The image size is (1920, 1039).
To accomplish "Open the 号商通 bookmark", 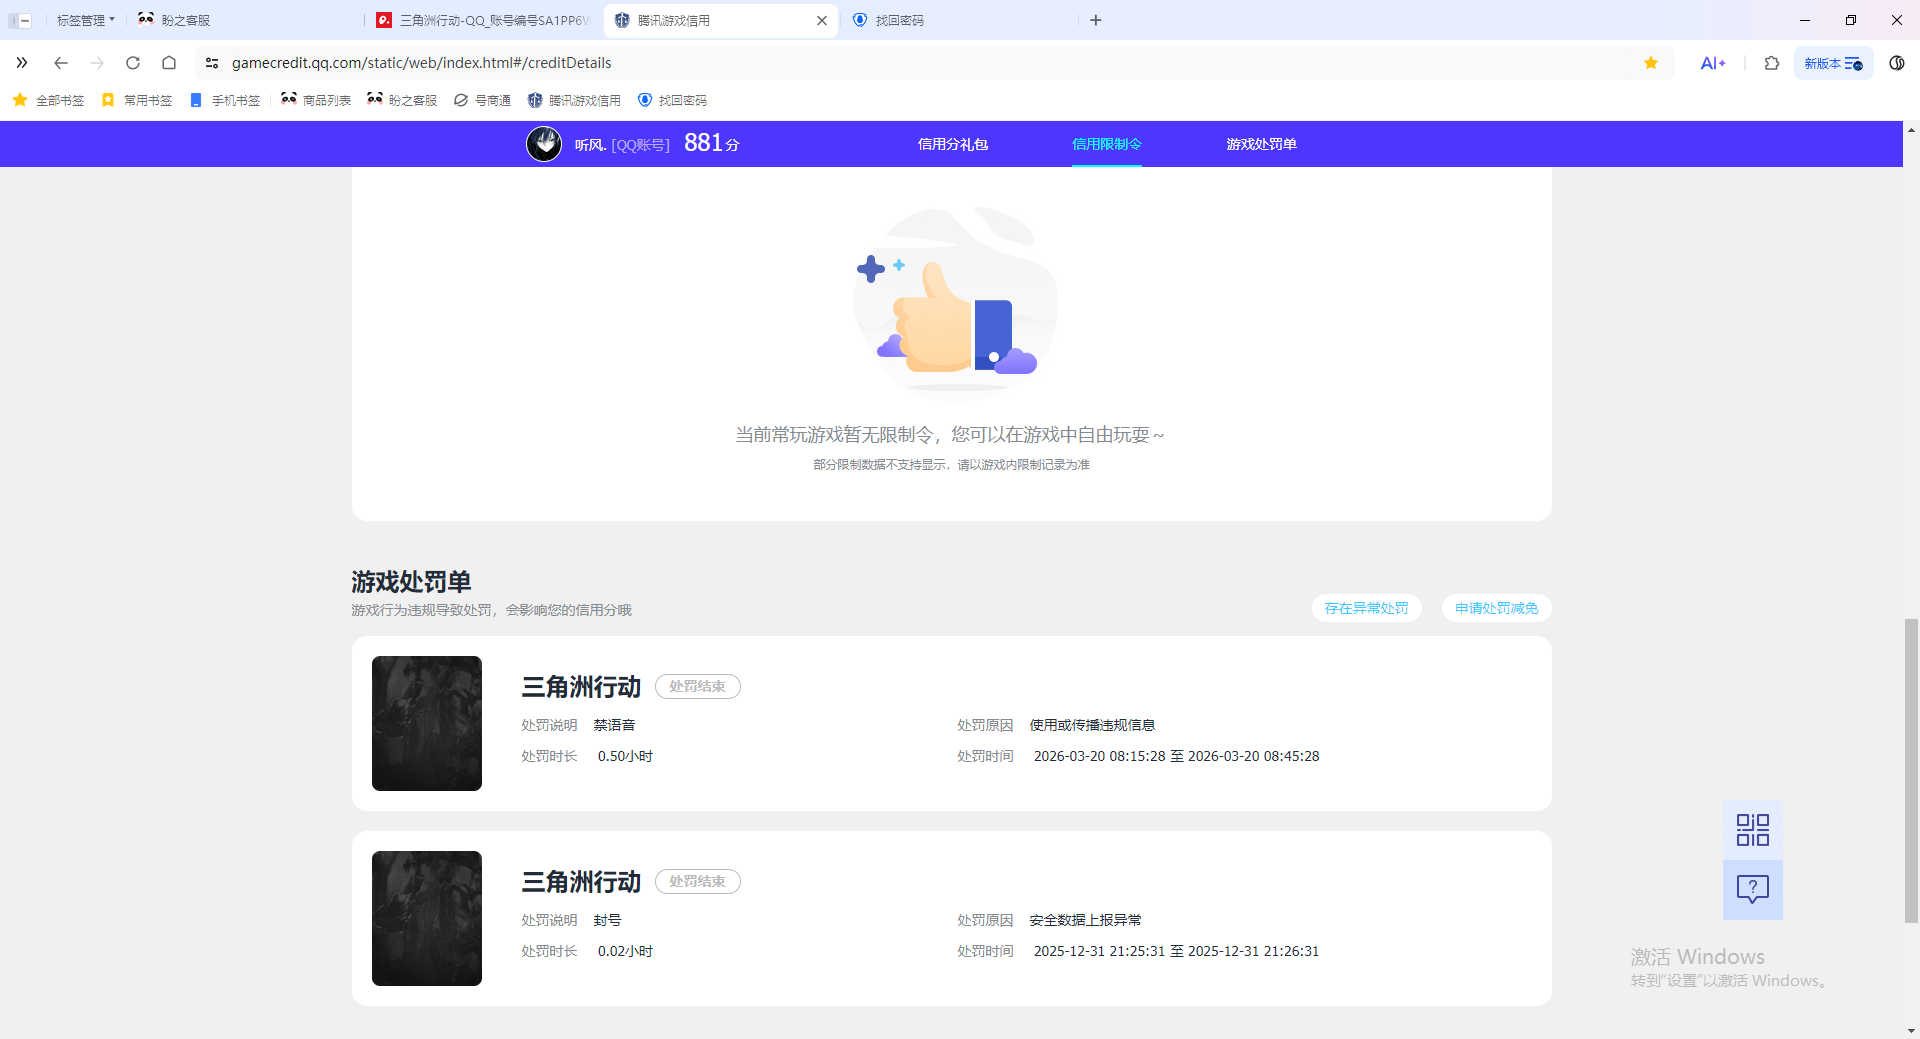I will coord(482,100).
